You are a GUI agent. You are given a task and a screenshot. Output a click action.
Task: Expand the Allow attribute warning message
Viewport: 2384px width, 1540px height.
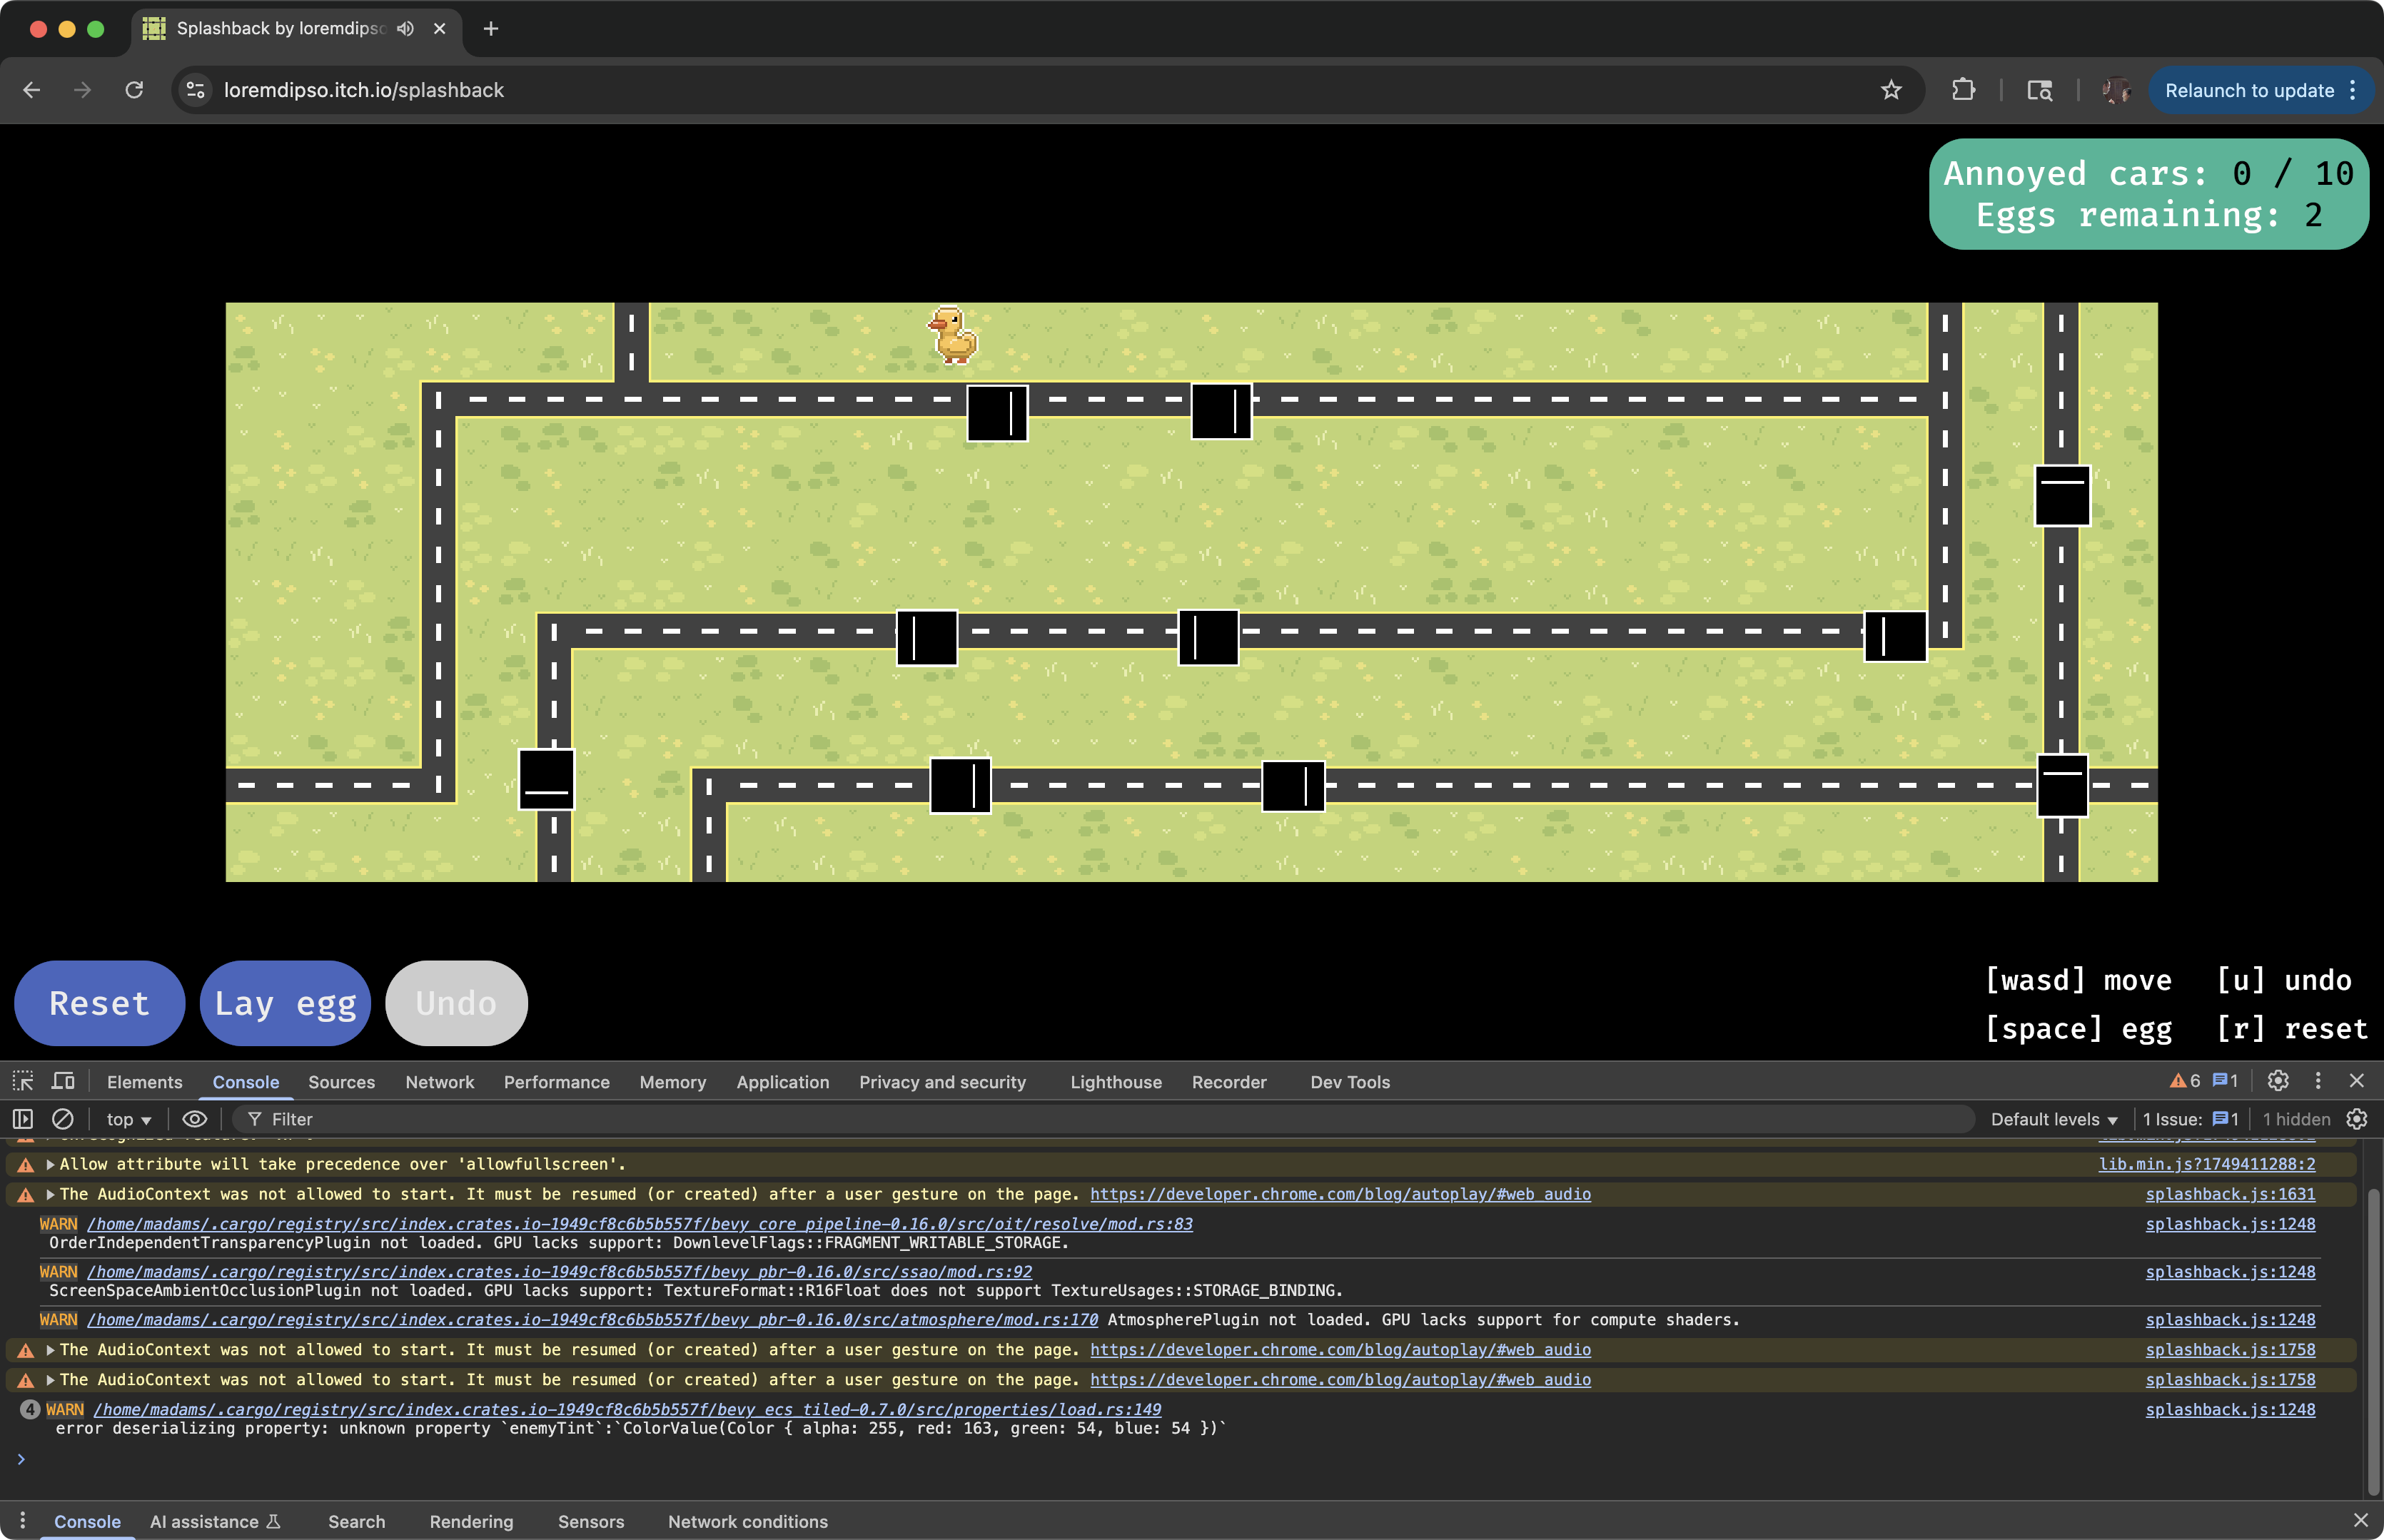pos(50,1164)
